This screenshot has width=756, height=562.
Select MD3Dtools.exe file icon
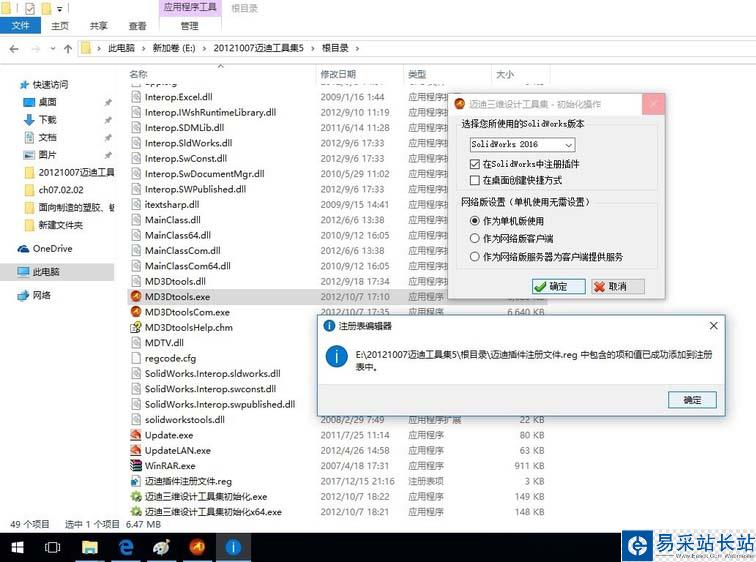[x=136, y=296]
